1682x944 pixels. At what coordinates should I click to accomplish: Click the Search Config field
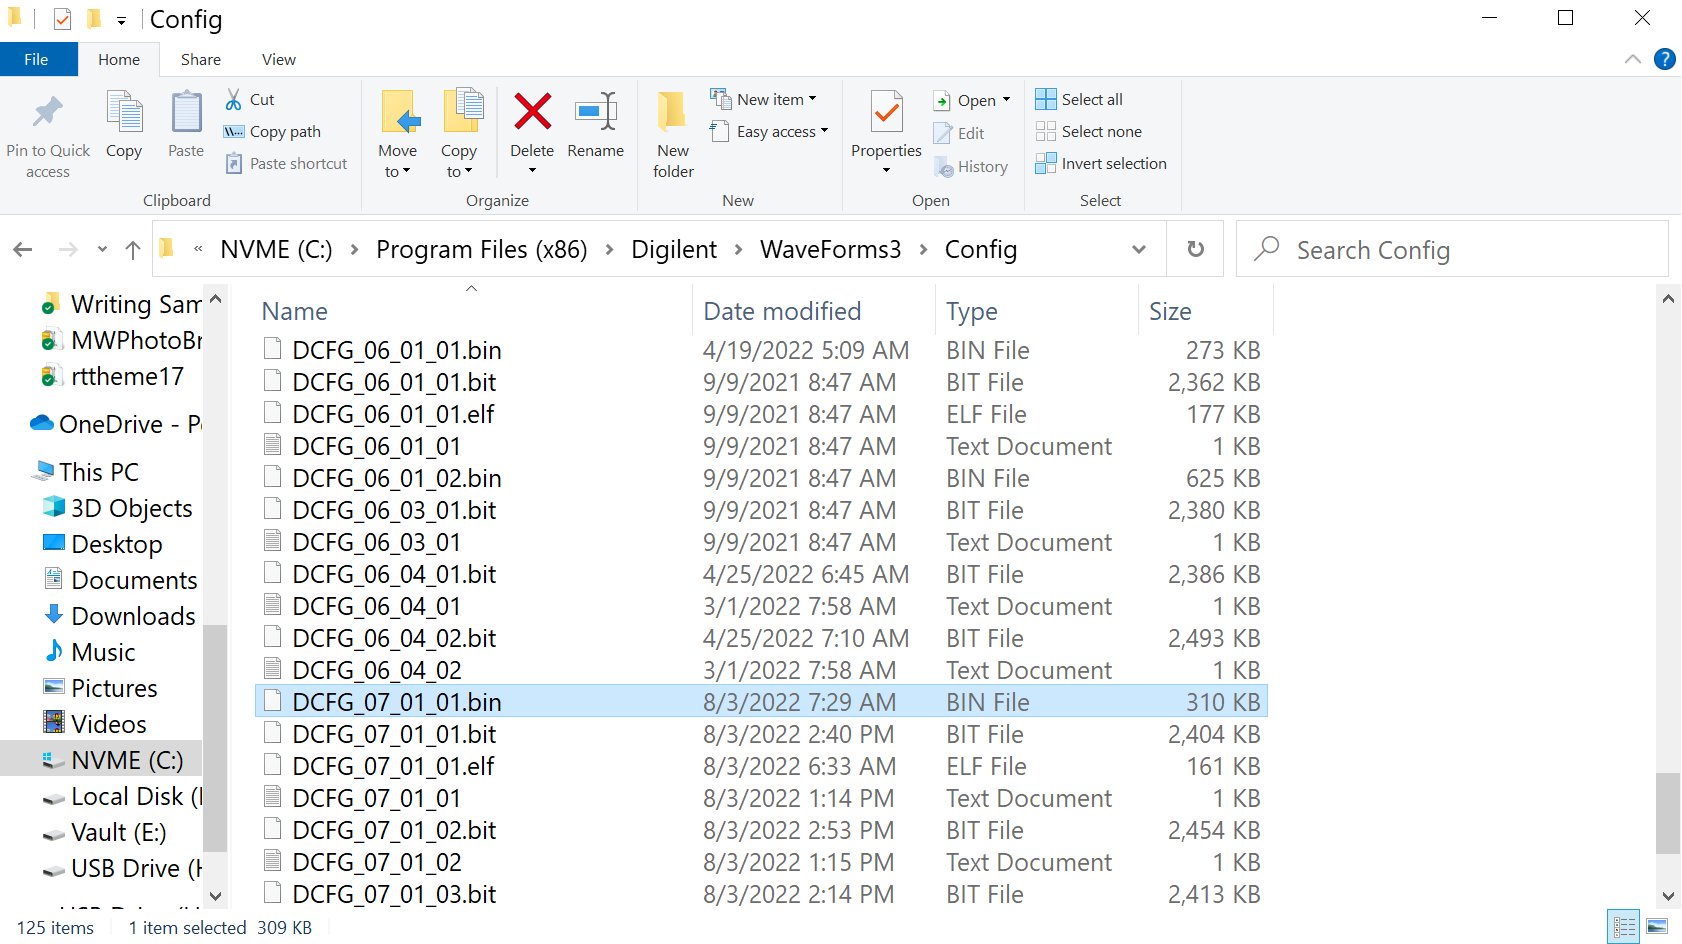pyautogui.click(x=1452, y=249)
